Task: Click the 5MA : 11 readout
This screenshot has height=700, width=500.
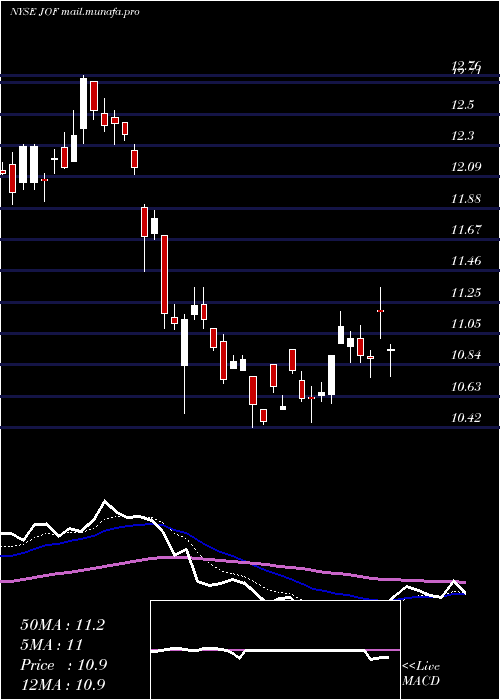Action: [52, 645]
